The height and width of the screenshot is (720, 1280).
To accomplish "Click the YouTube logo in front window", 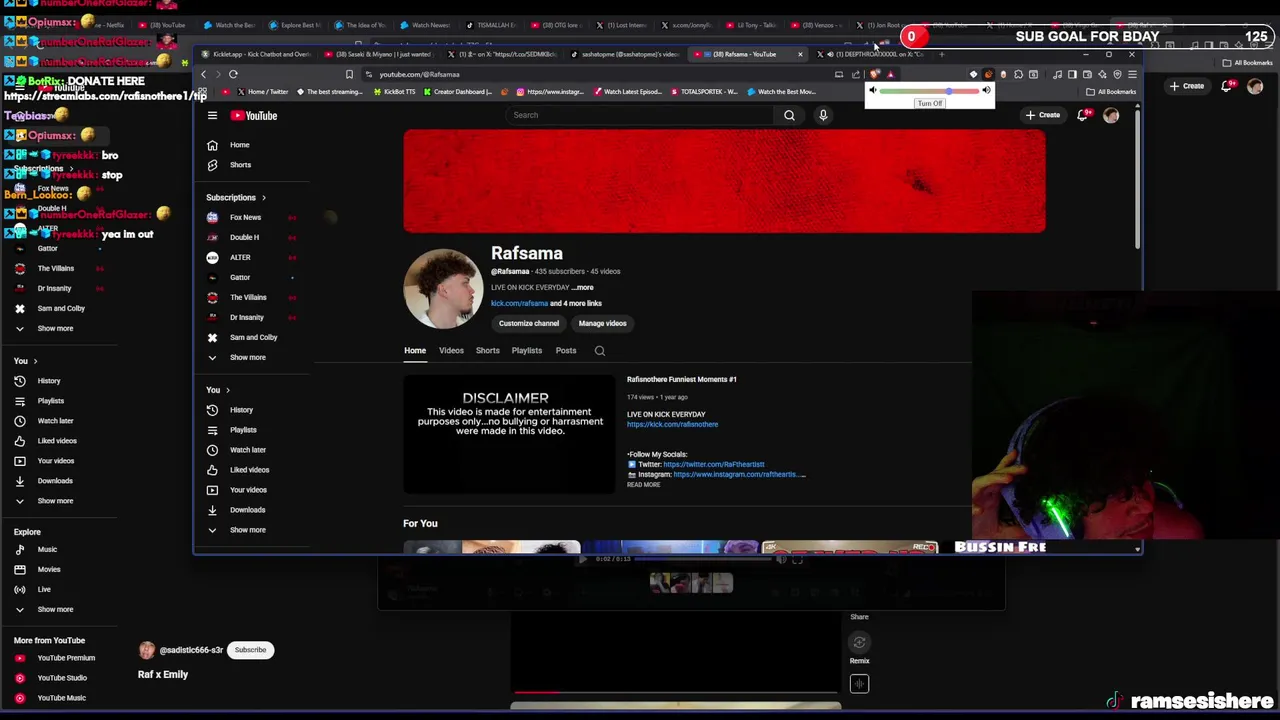I will click(x=254, y=116).
